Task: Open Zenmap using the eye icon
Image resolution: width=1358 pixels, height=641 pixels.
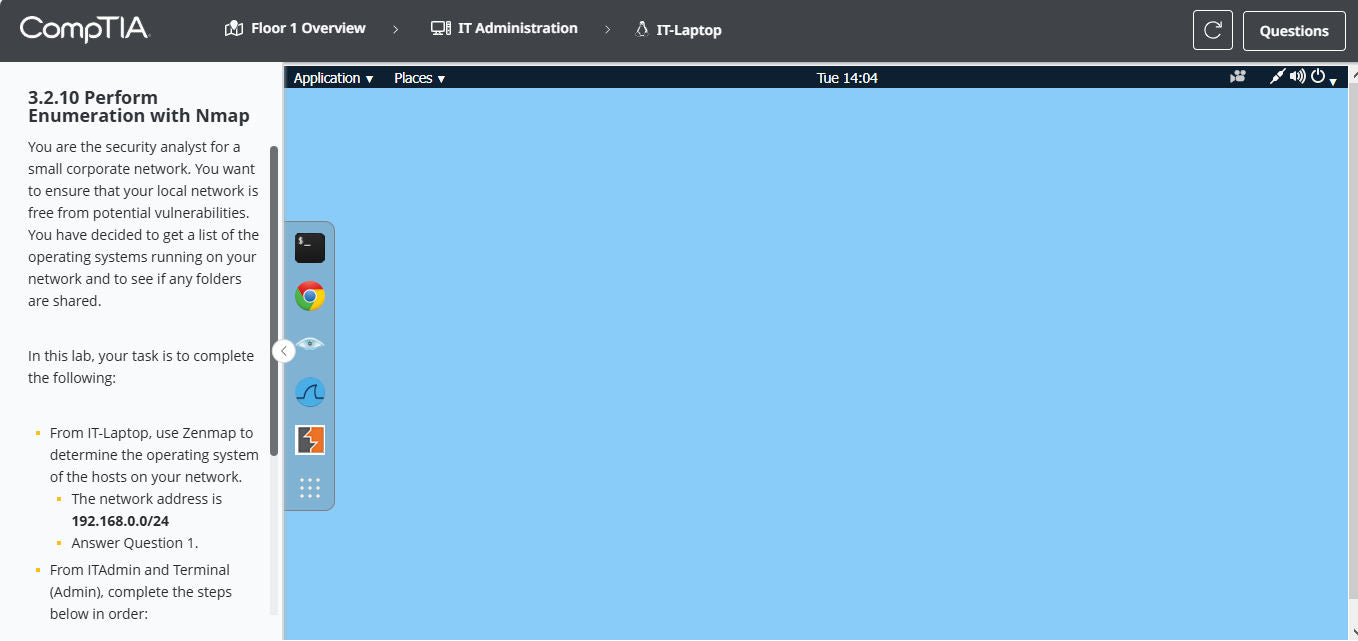Action: coord(309,343)
